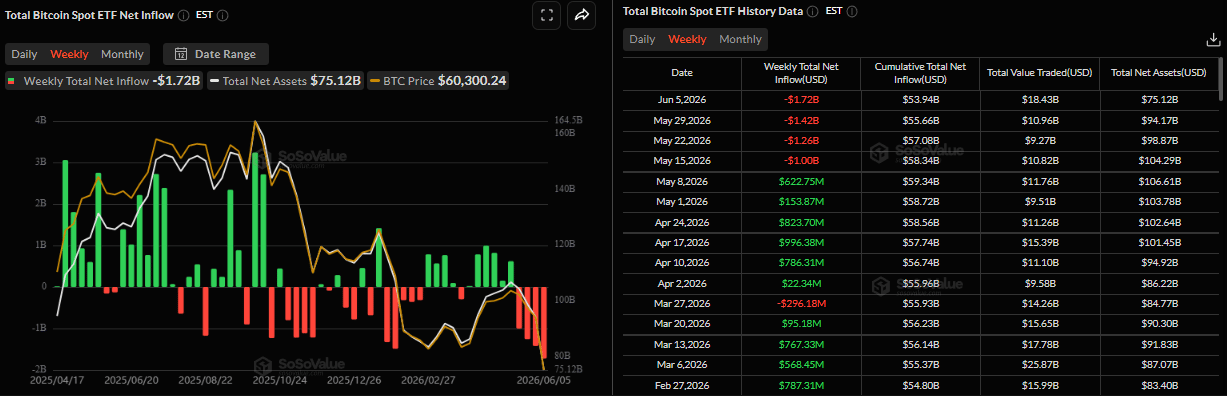Select the $622.75M weekly inflow cell

coord(800,182)
